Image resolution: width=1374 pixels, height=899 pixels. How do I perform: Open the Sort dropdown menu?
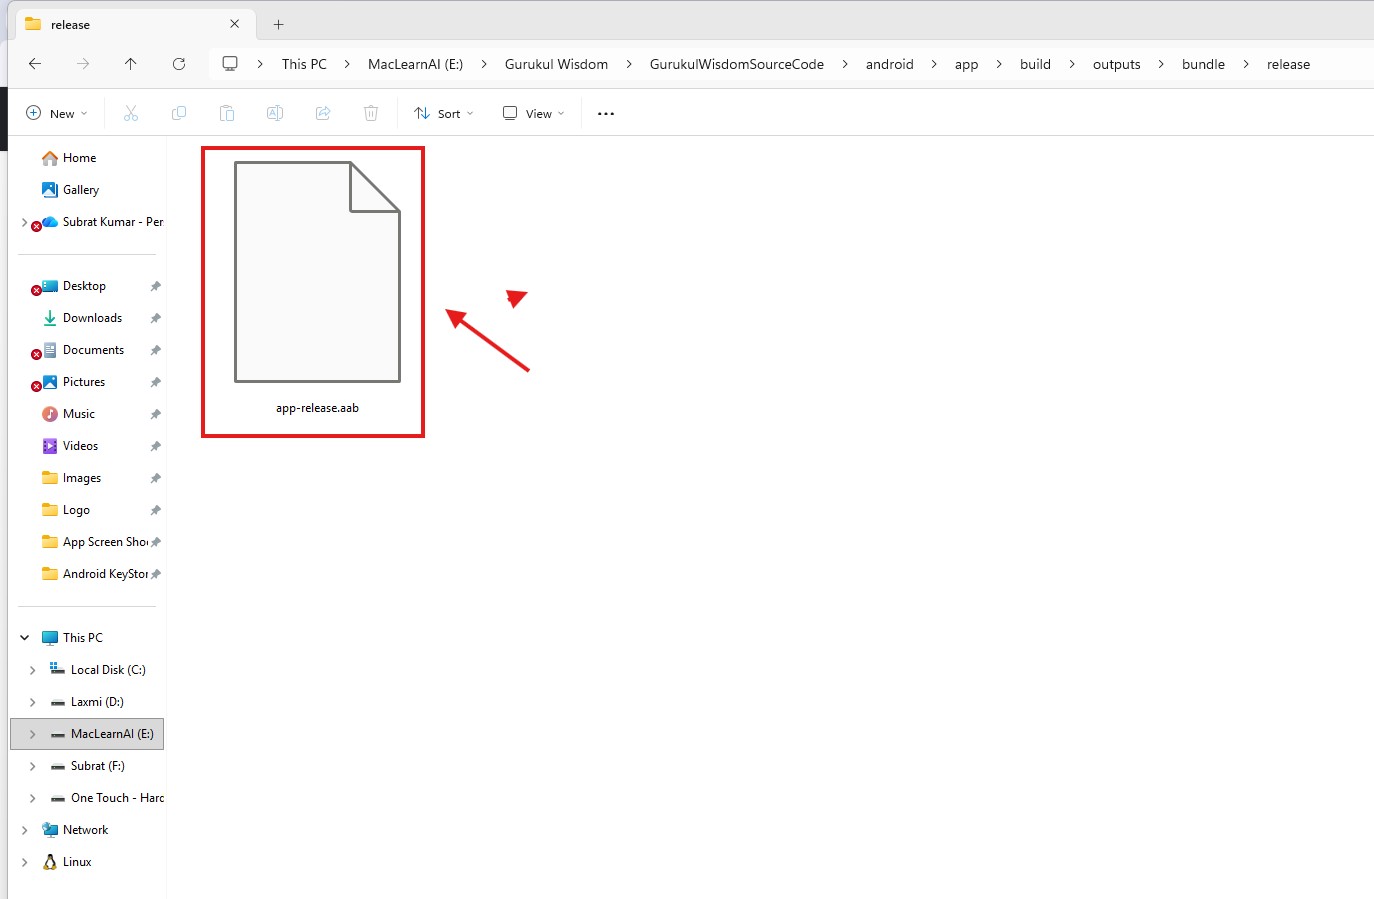coord(444,114)
